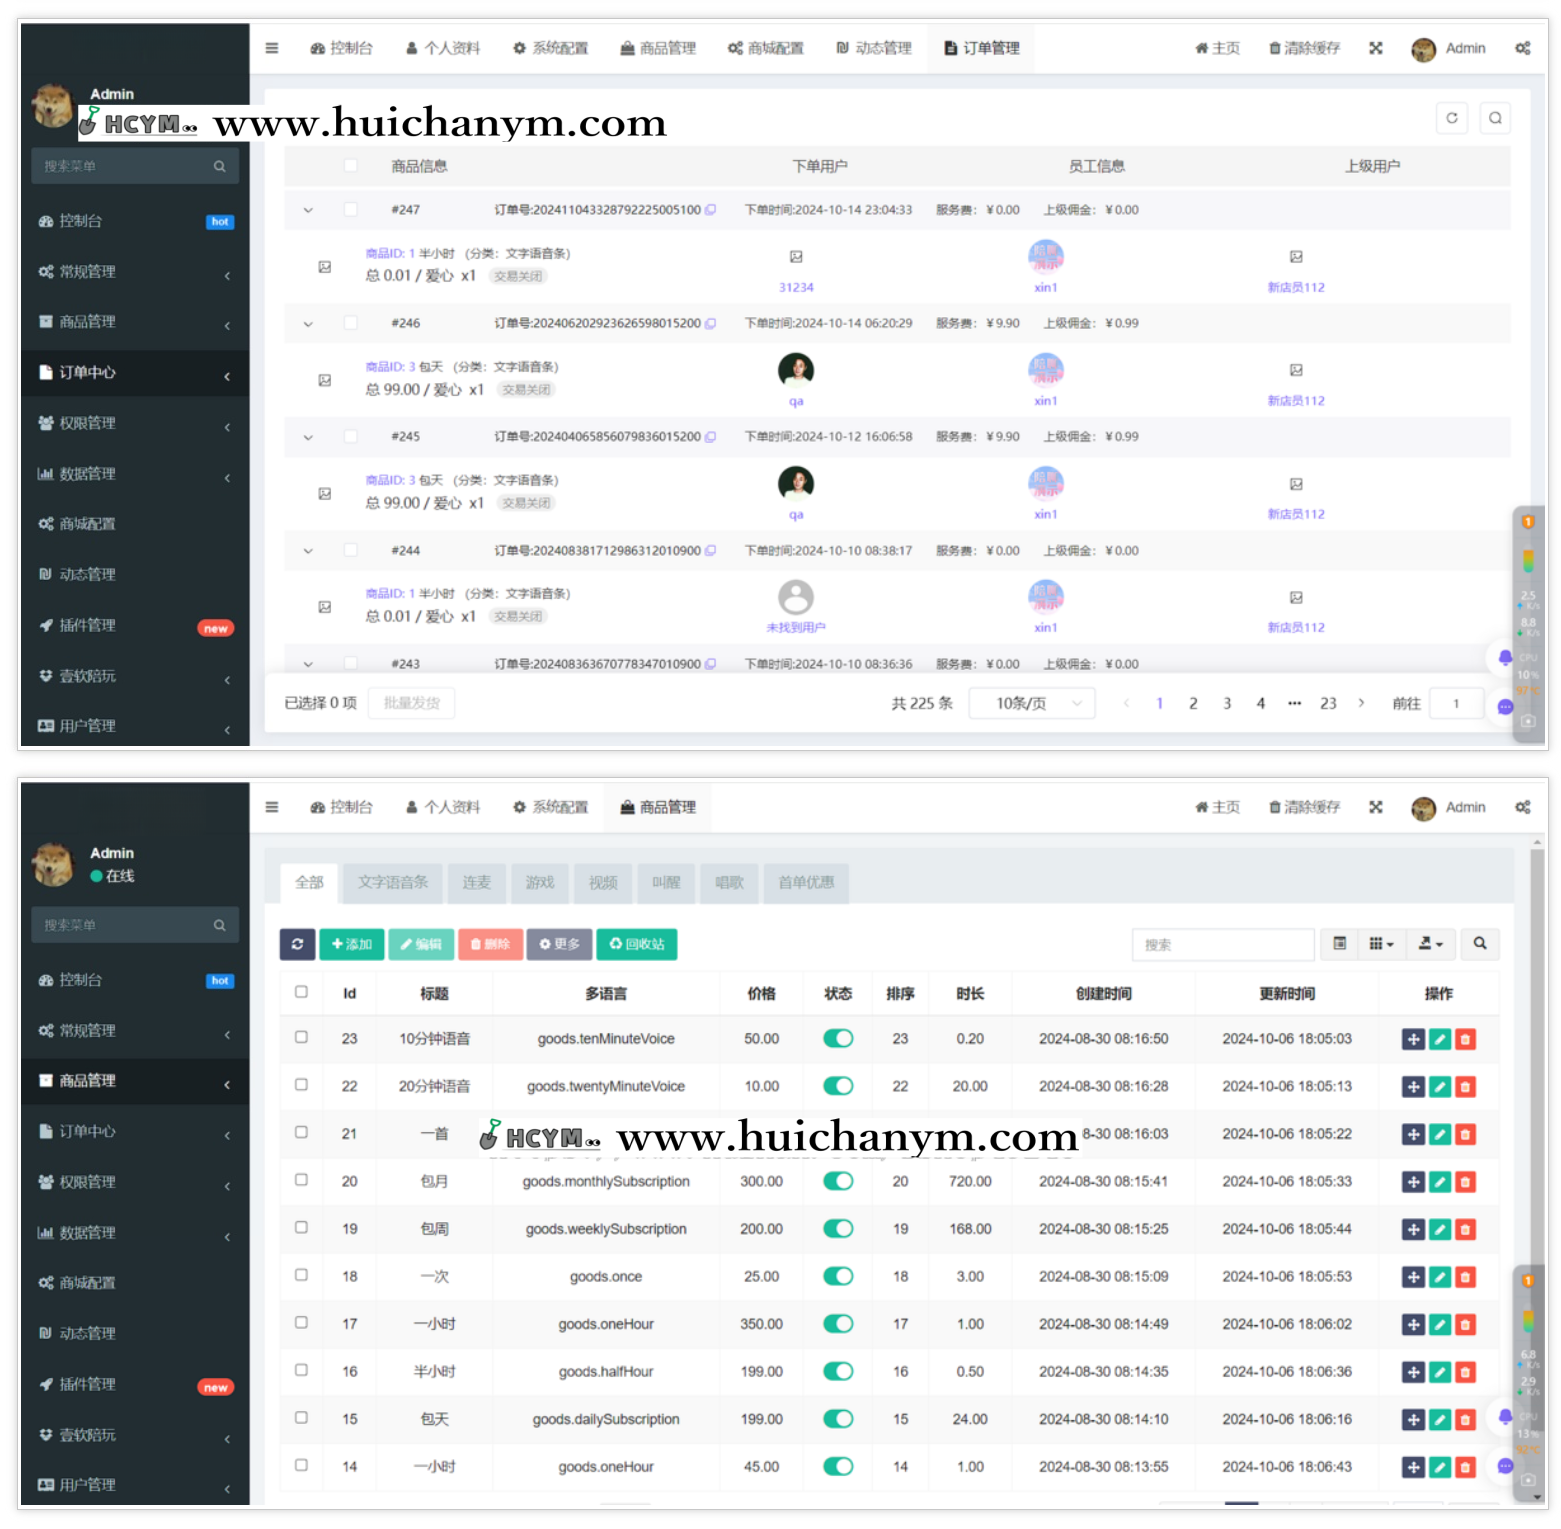Click the vertical scrollbar of the product list

1537,1100
